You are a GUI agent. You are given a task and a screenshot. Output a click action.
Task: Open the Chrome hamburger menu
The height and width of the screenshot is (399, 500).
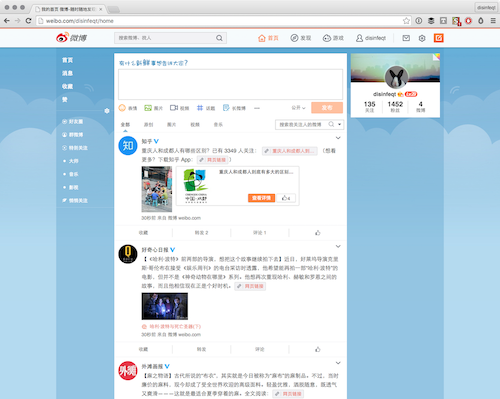coord(493,21)
